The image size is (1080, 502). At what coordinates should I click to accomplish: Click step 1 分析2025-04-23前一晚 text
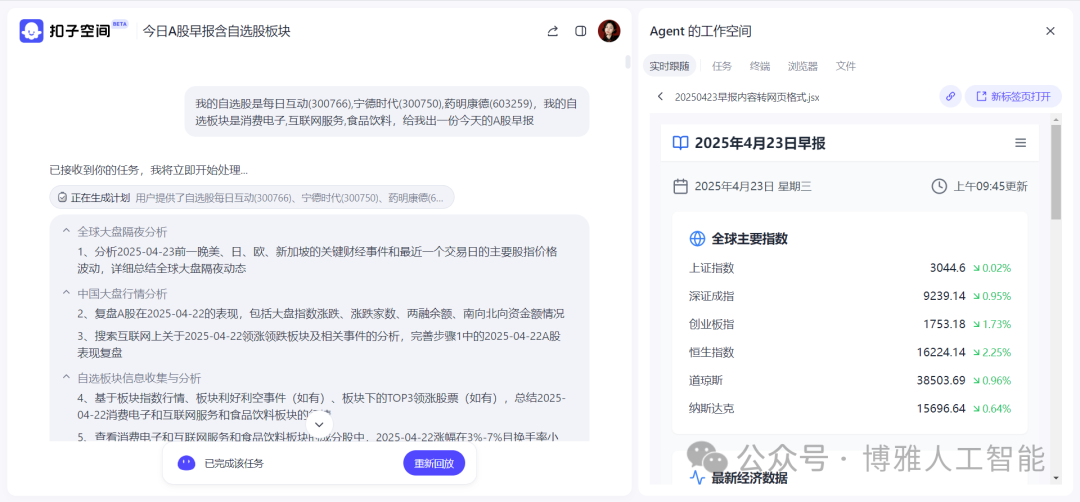coord(318,260)
